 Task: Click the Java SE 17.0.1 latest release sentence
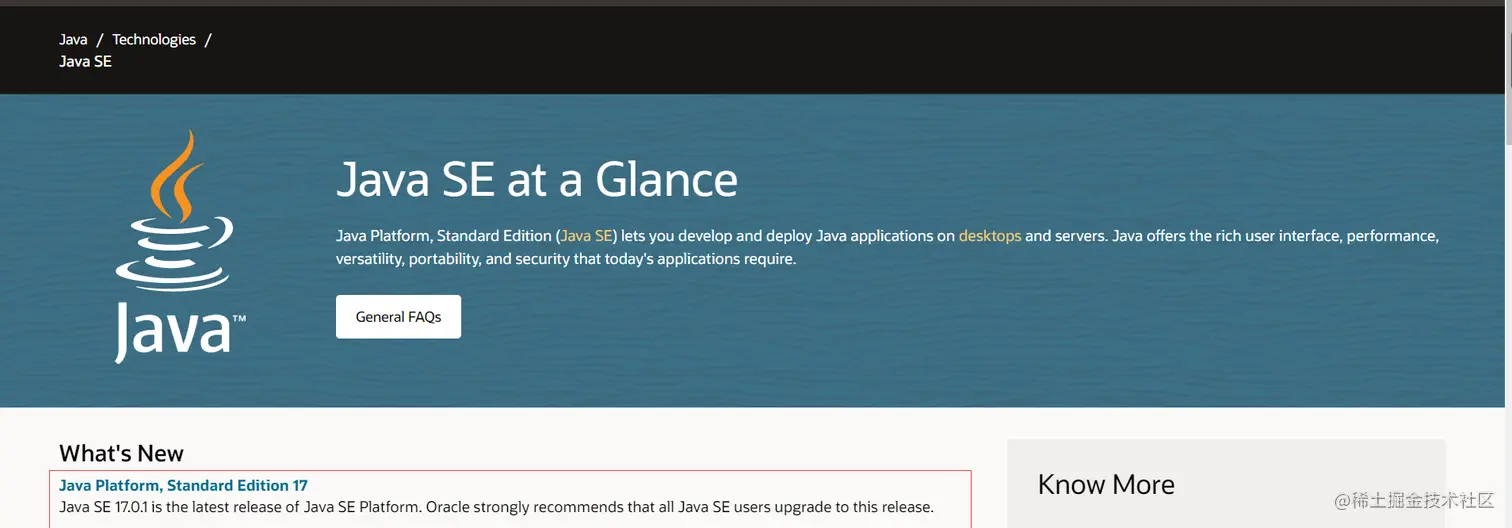tap(496, 507)
